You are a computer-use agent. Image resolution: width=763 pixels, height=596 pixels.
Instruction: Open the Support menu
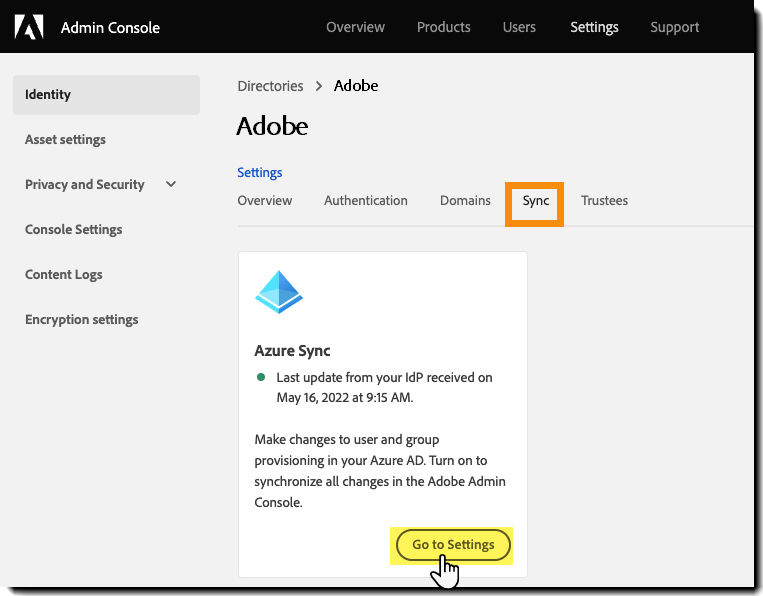coord(675,27)
